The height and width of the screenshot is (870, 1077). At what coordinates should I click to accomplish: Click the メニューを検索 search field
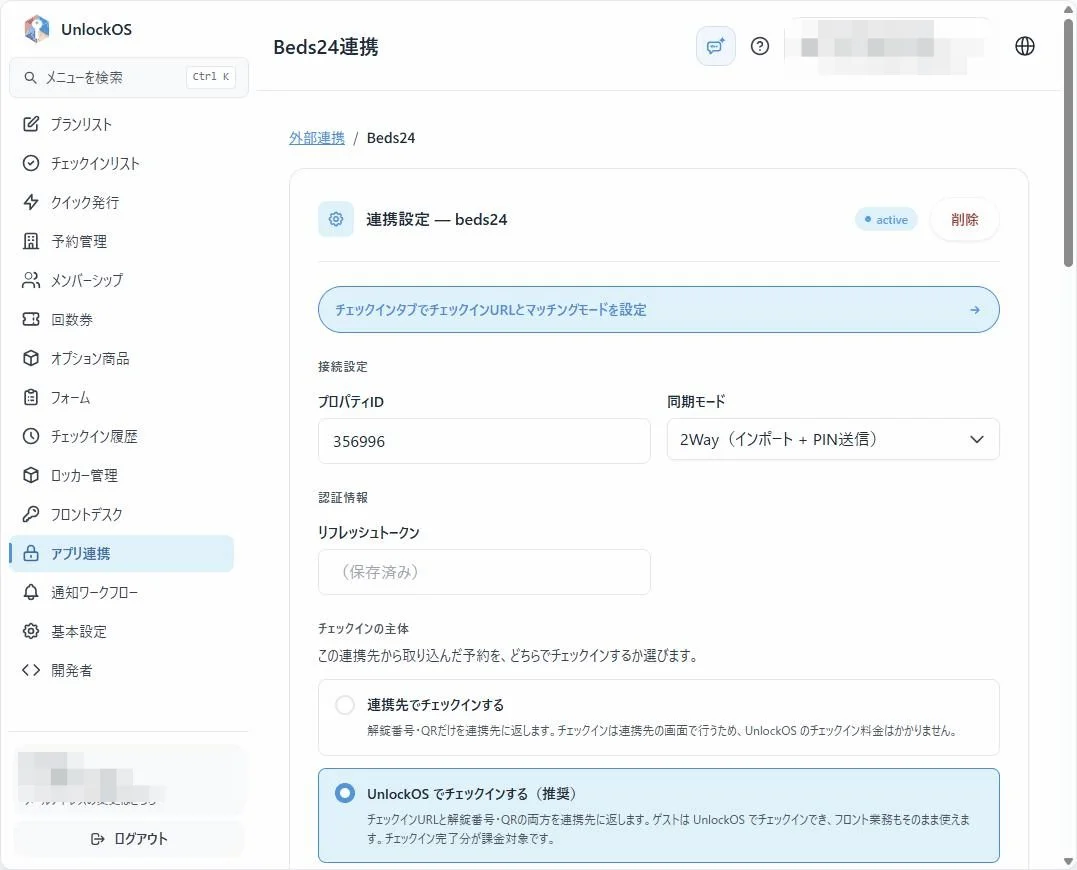pyautogui.click(x=128, y=78)
